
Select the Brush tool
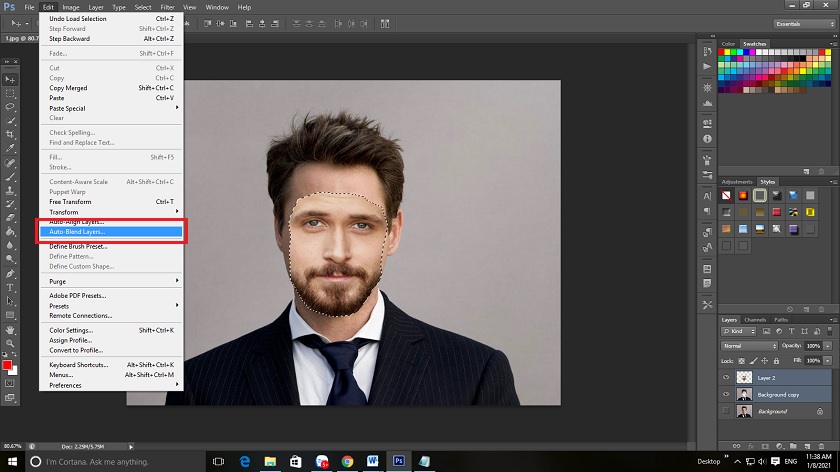click(10, 177)
